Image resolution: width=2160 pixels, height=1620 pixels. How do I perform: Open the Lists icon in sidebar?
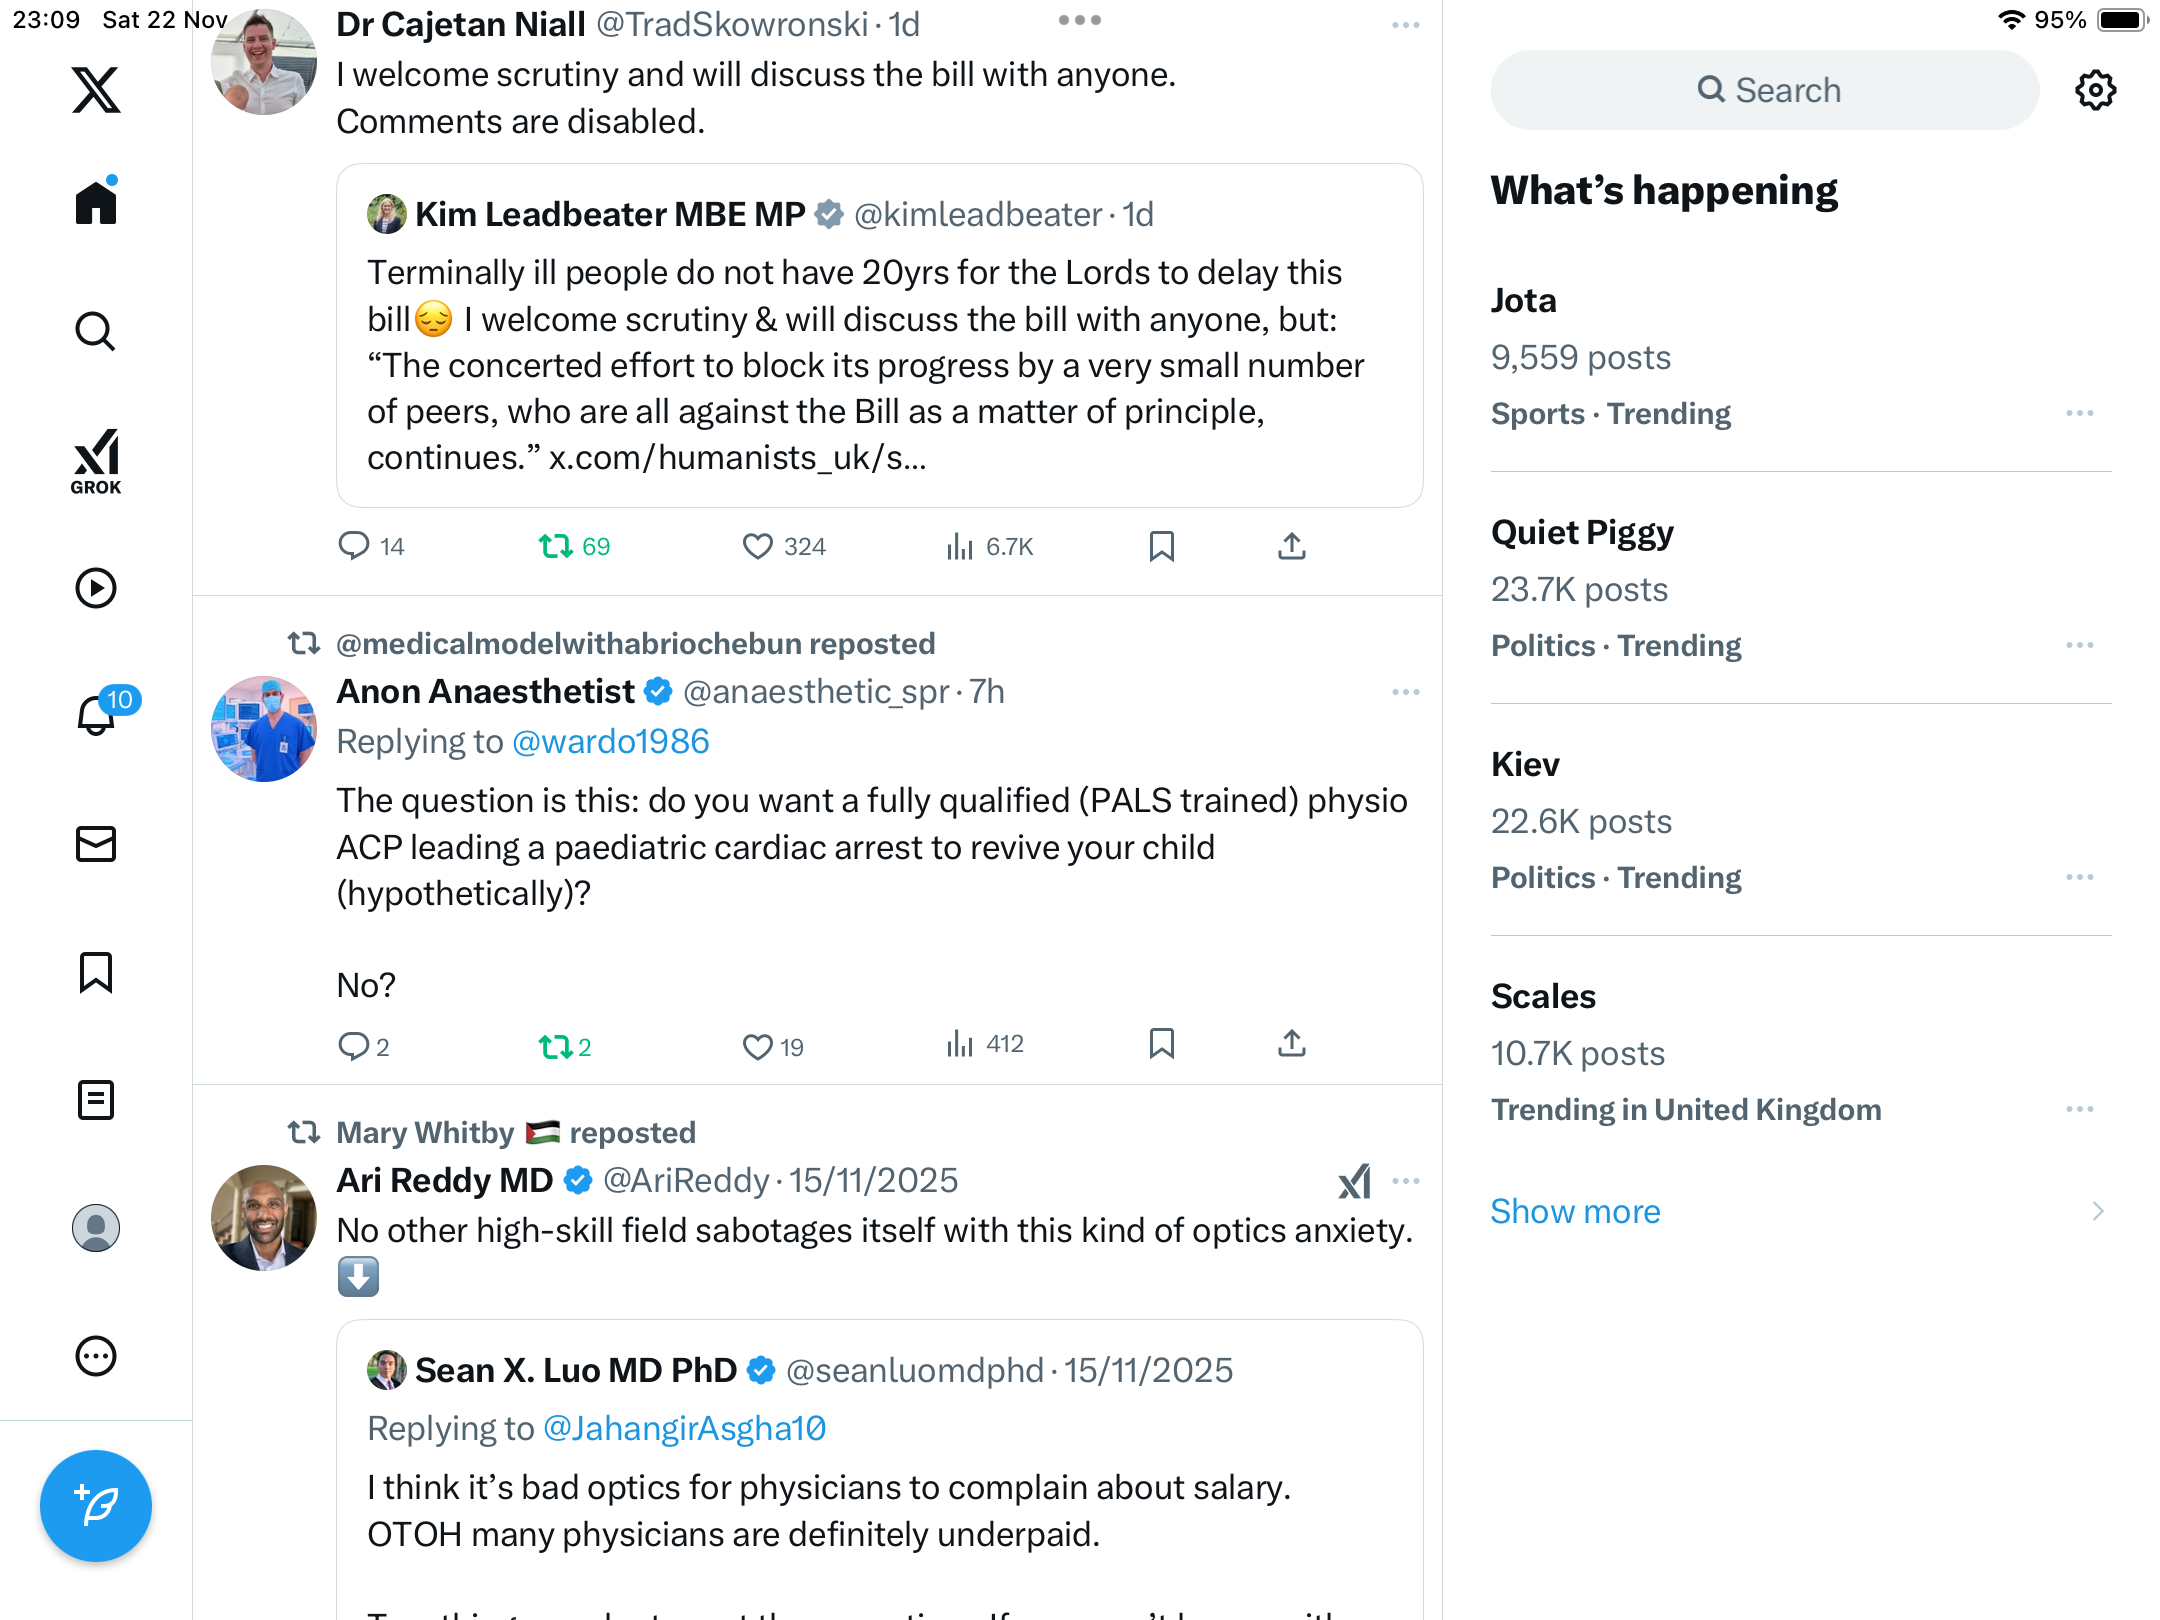(96, 1100)
